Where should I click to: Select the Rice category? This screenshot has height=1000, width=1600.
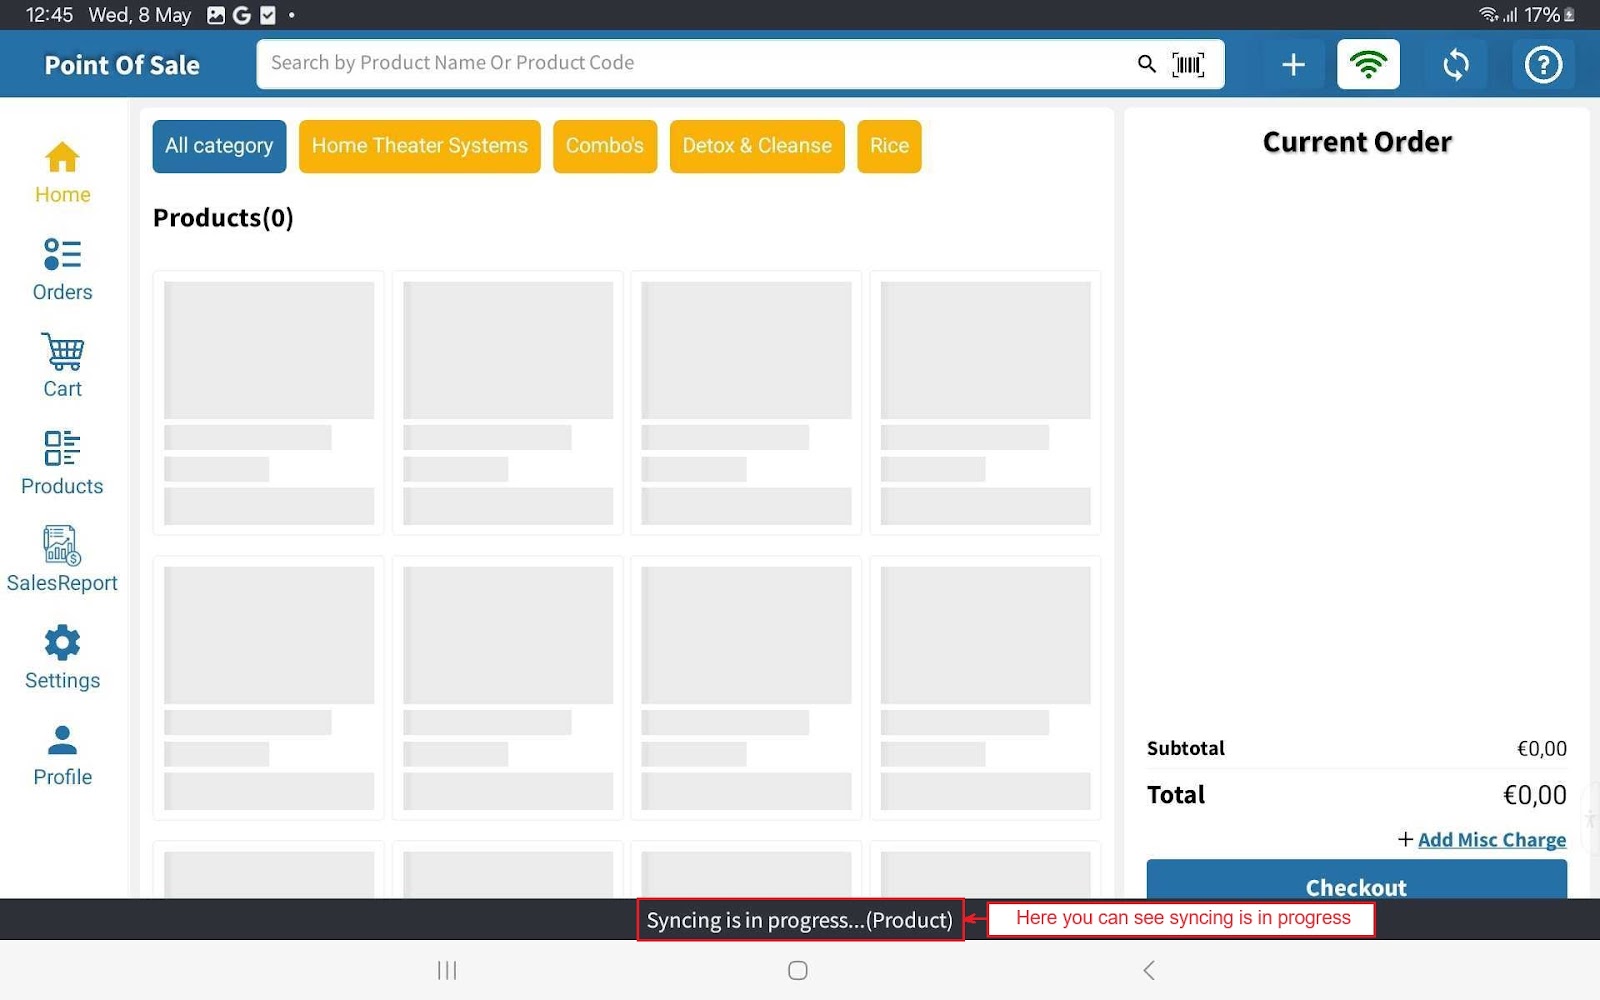889,146
